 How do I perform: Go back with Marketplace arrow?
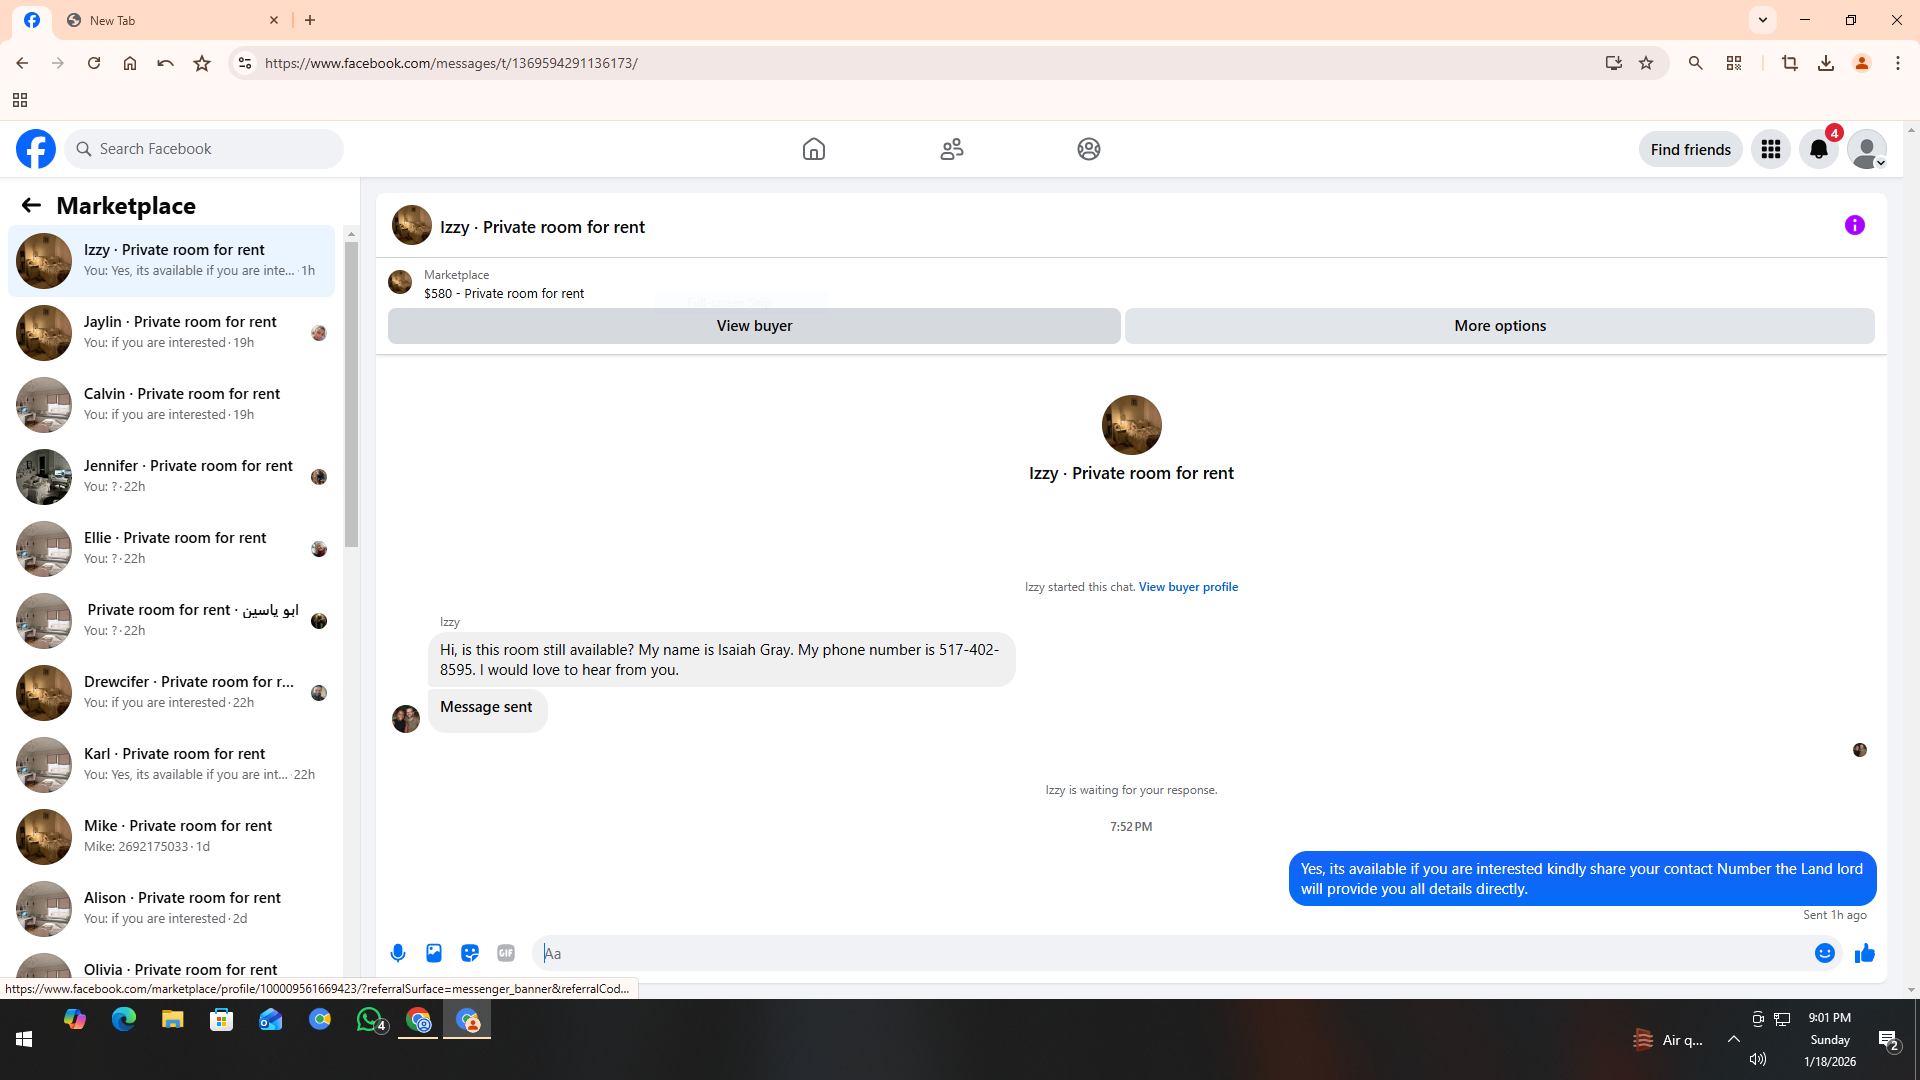[x=31, y=205]
